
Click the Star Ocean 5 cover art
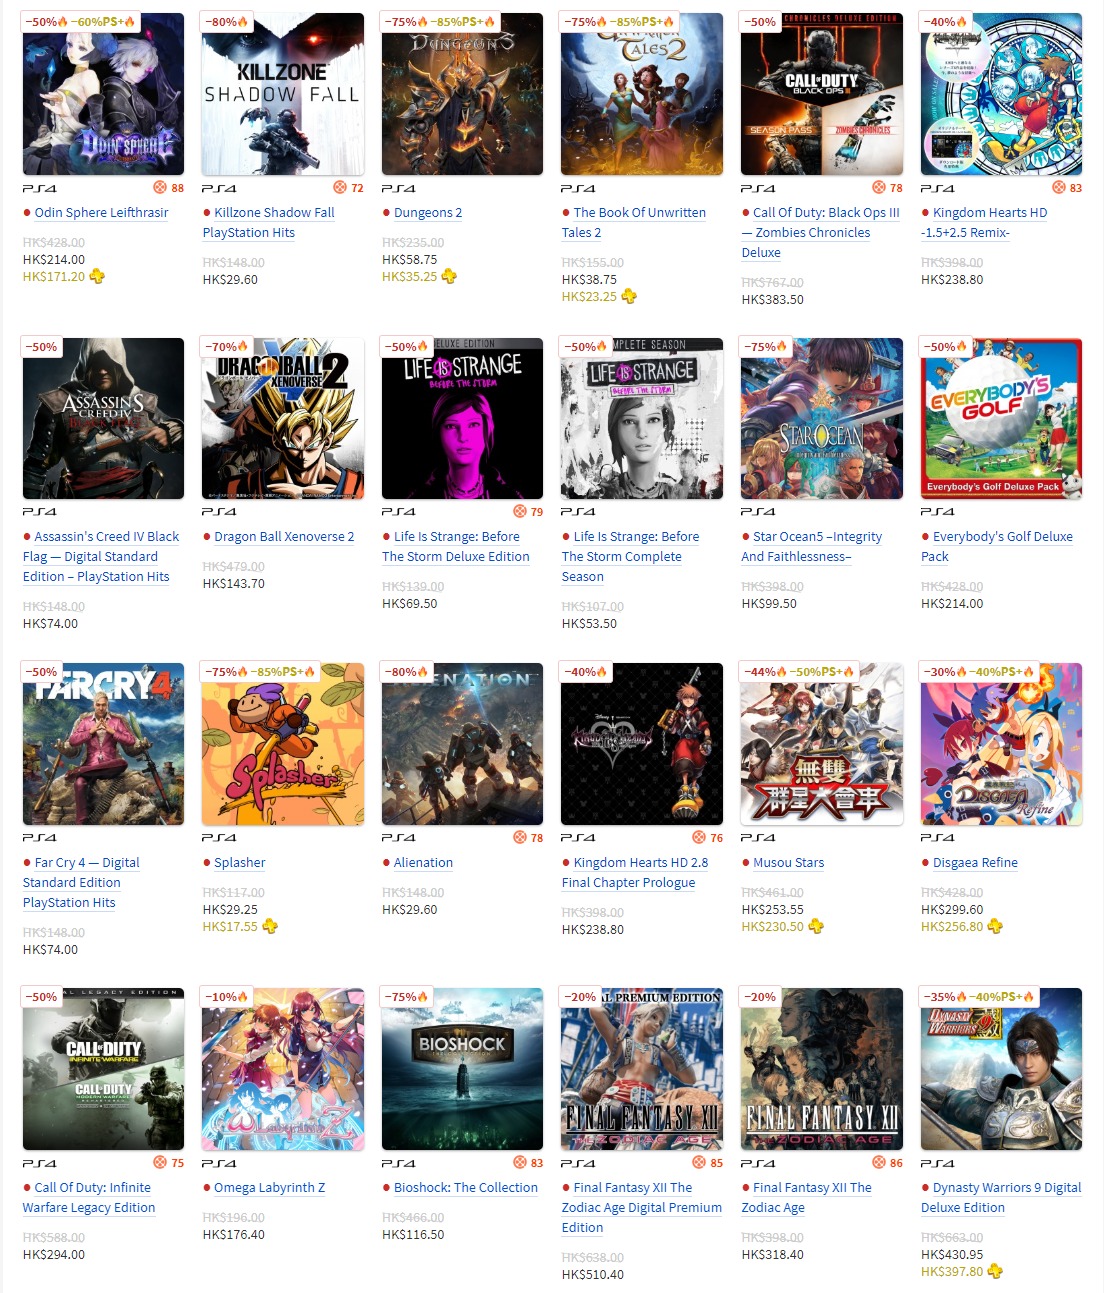click(822, 418)
